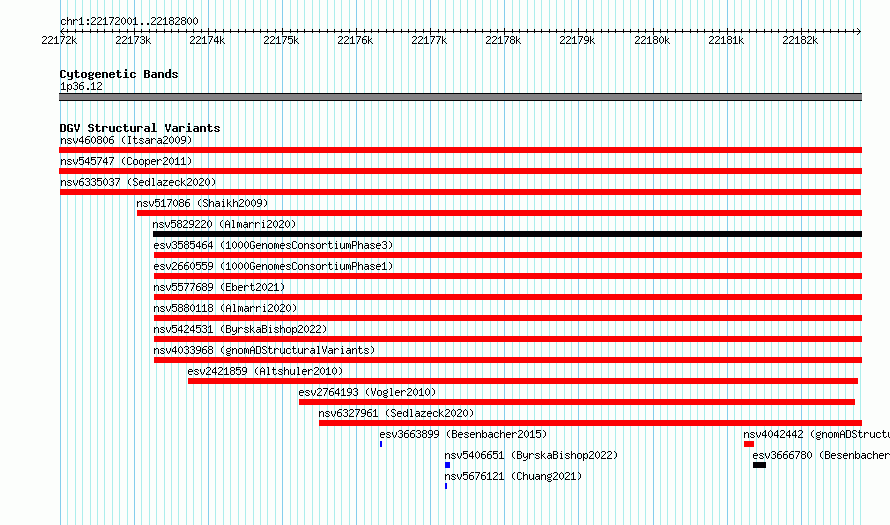Viewport: 890px width, 525px height.
Task: Click the red bar under nsv545747
Action: point(460,171)
